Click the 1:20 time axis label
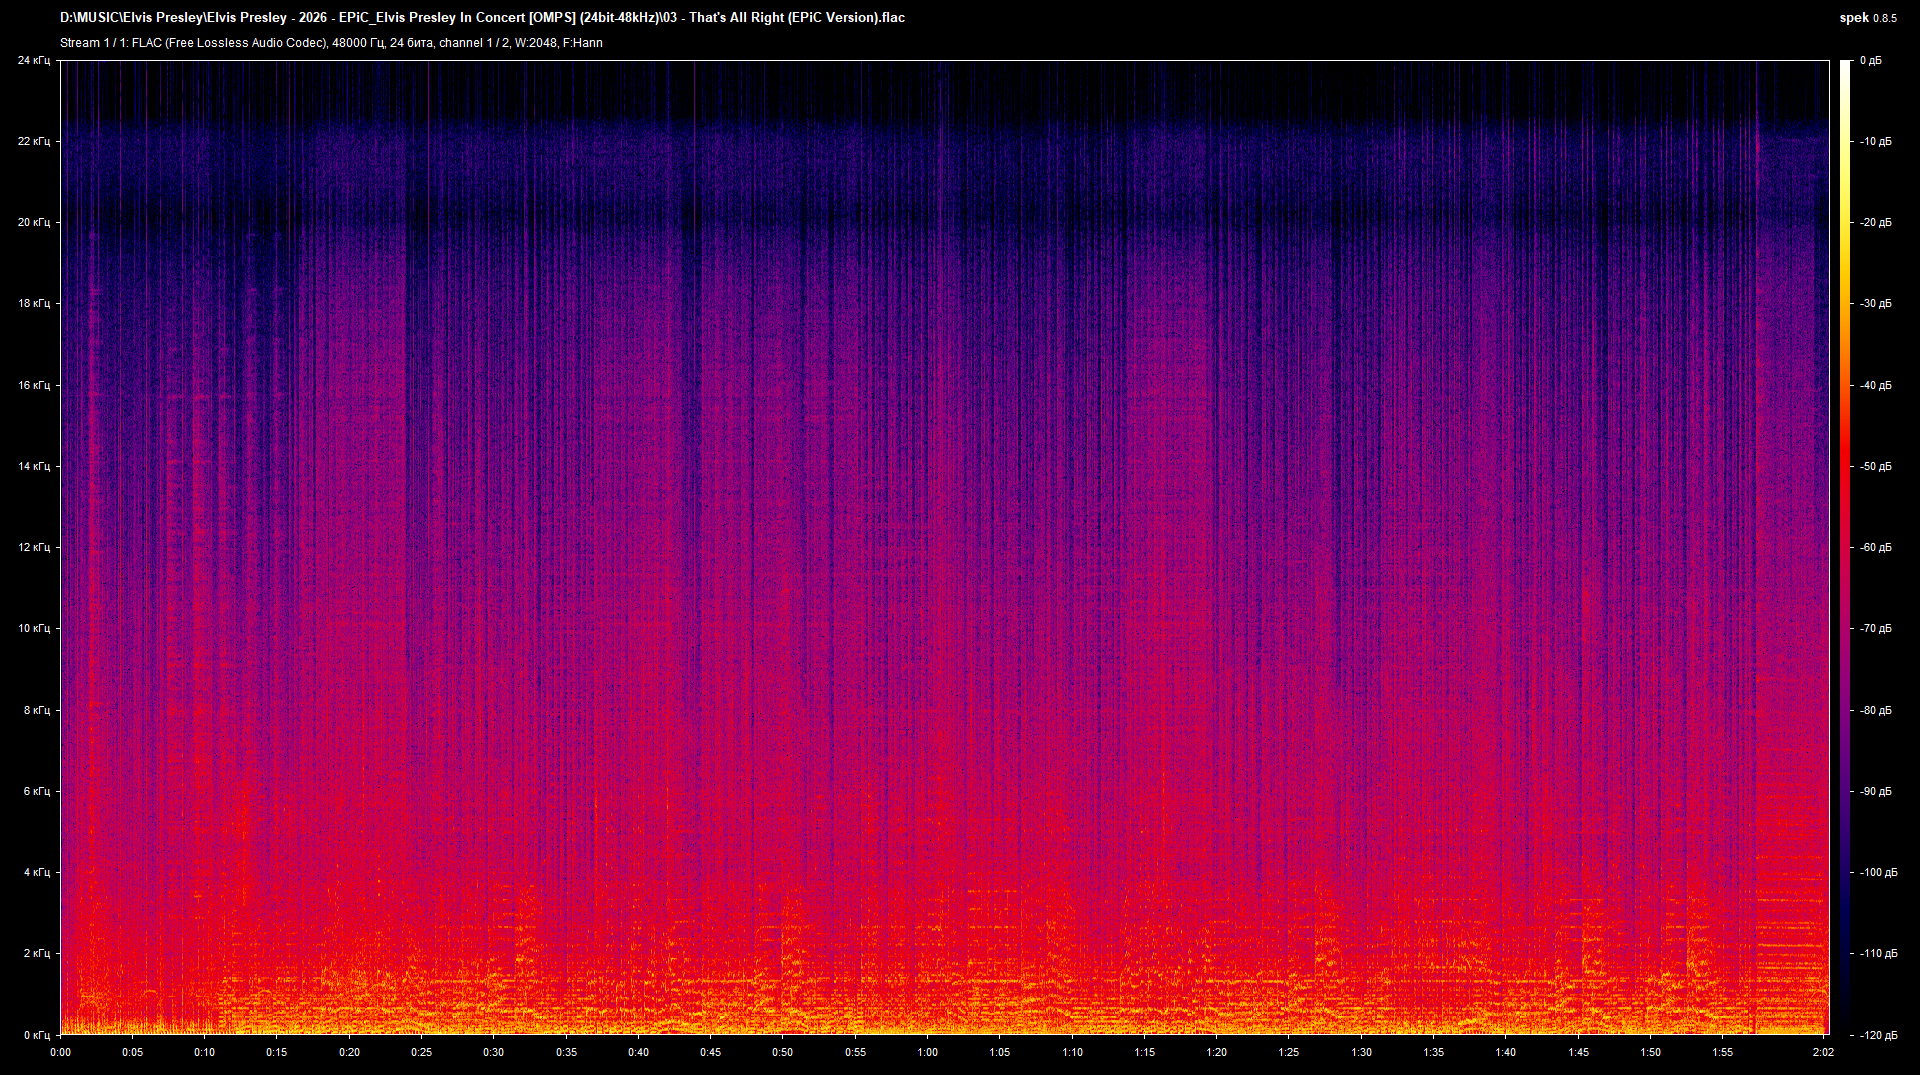Image resolution: width=1920 pixels, height=1075 pixels. pos(1217,1052)
